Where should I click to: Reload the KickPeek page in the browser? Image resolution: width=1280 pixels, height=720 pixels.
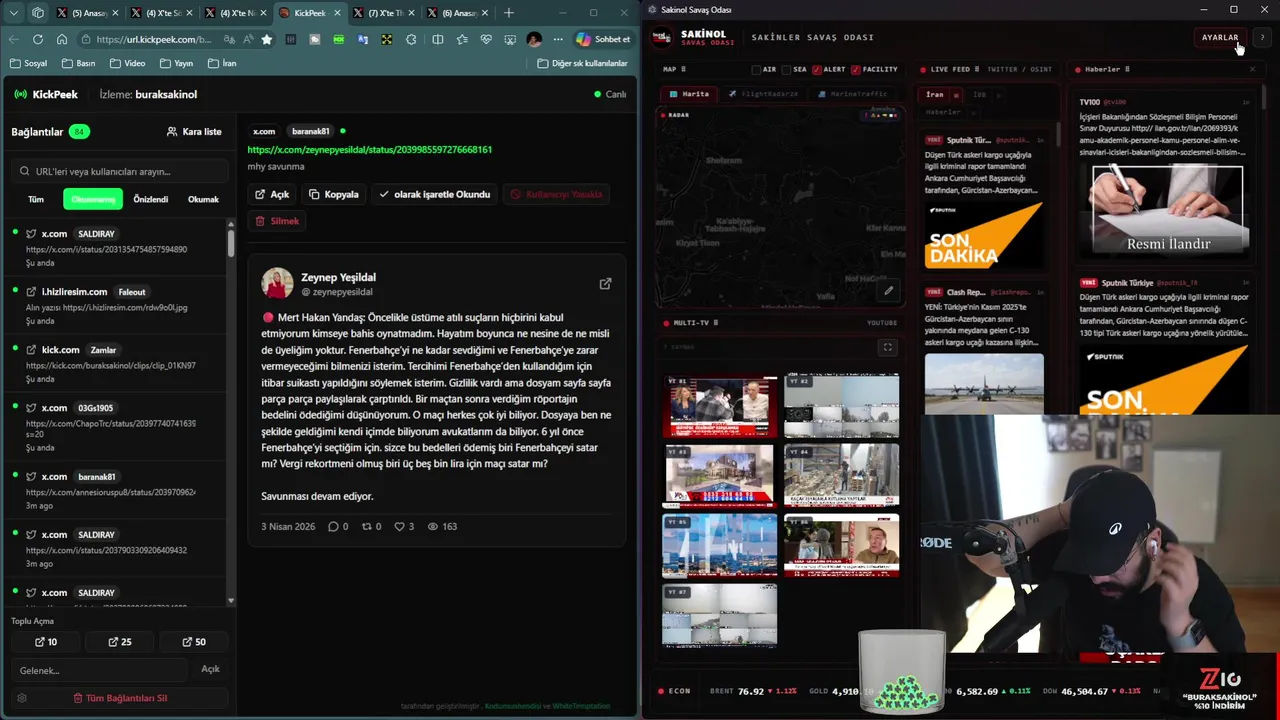(x=37, y=39)
